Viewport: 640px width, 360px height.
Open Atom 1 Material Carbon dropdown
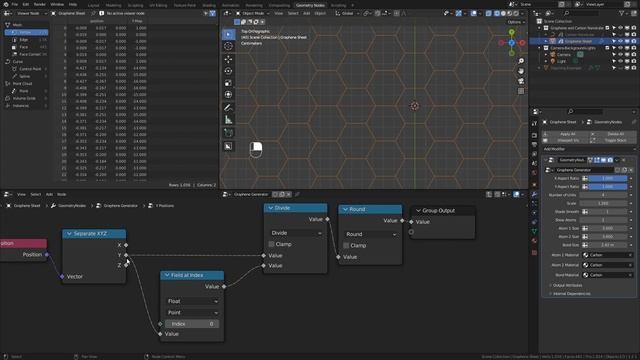point(607,255)
